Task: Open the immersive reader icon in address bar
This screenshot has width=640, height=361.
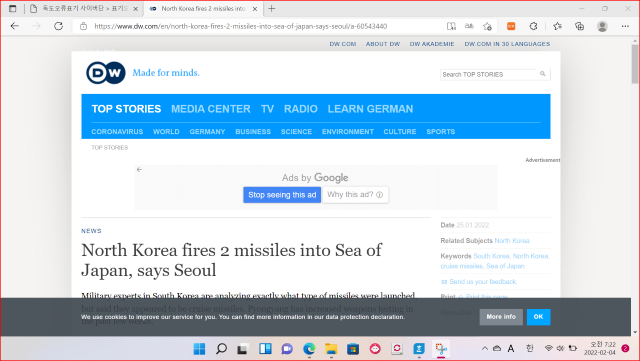Action: [x=451, y=26]
